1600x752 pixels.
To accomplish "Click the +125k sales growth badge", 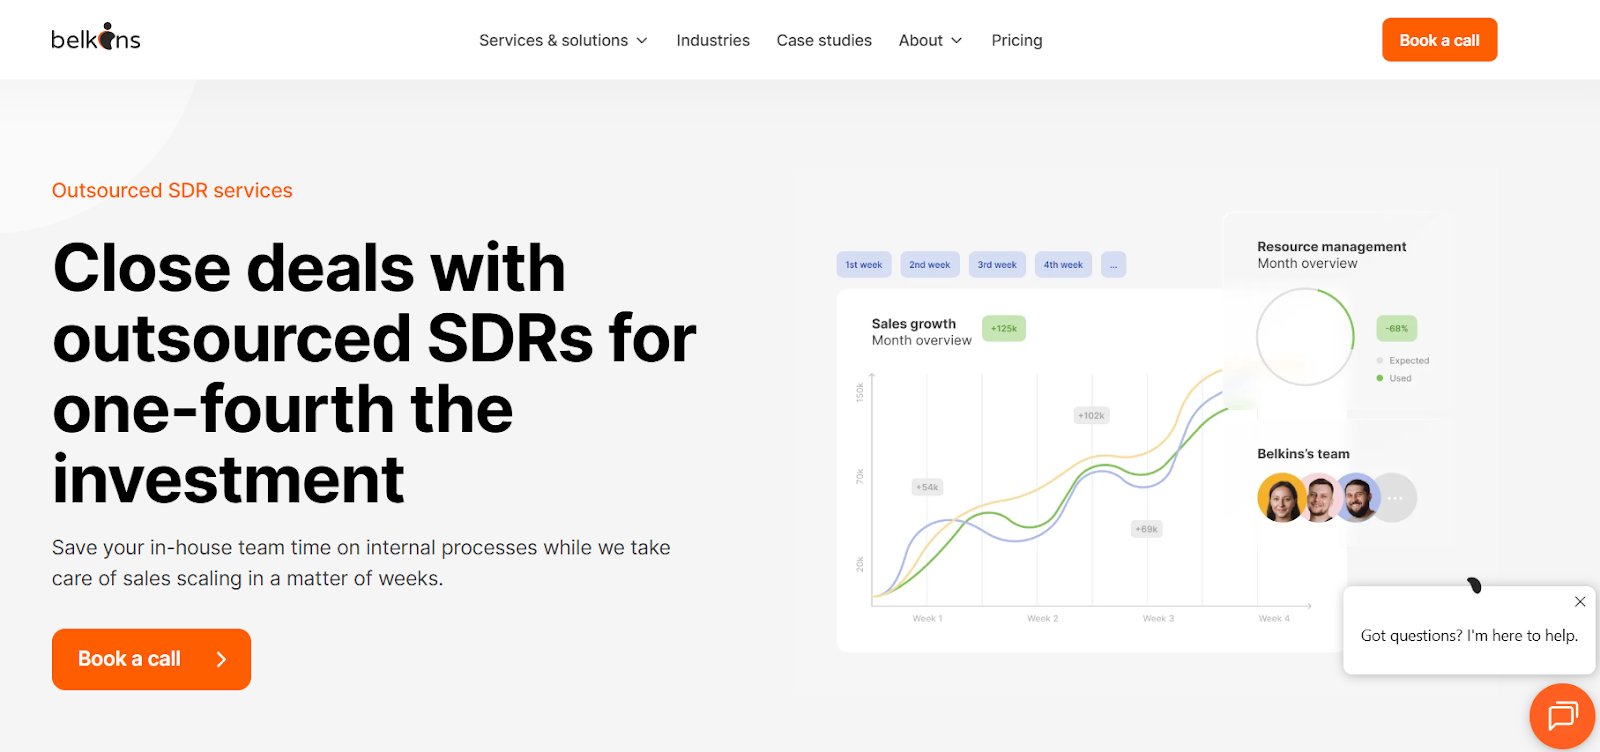I will [1004, 328].
